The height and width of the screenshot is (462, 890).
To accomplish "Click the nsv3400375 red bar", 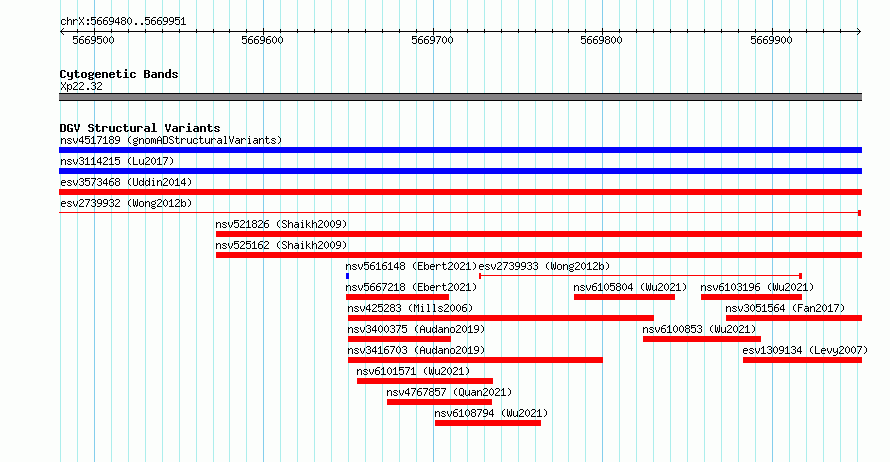I will (x=400, y=339).
